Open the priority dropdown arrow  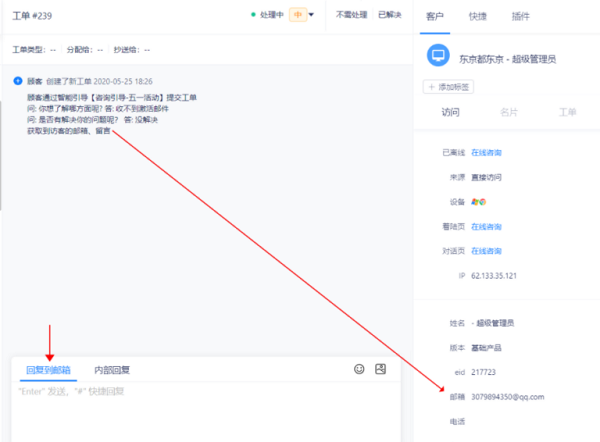311,15
